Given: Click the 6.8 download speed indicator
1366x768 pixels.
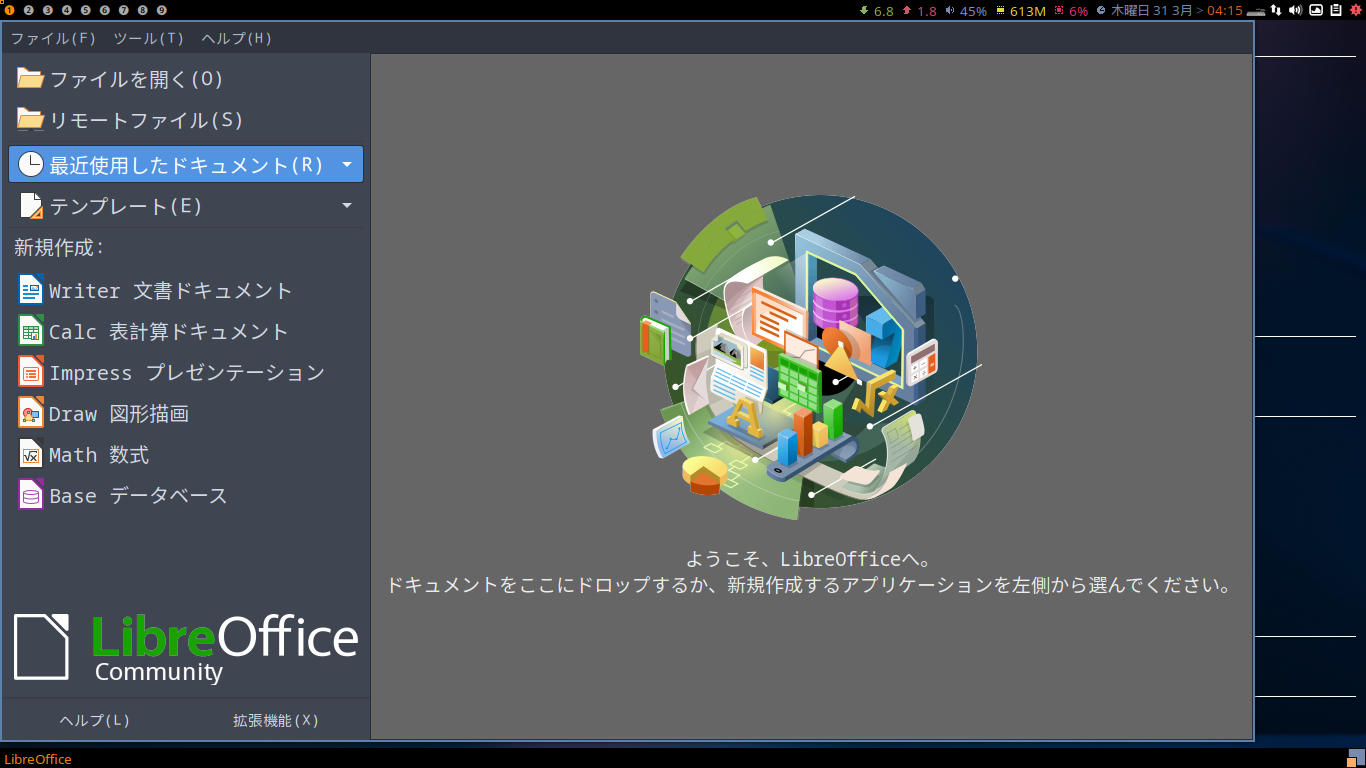Looking at the screenshot, I should (x=877, y=11).
